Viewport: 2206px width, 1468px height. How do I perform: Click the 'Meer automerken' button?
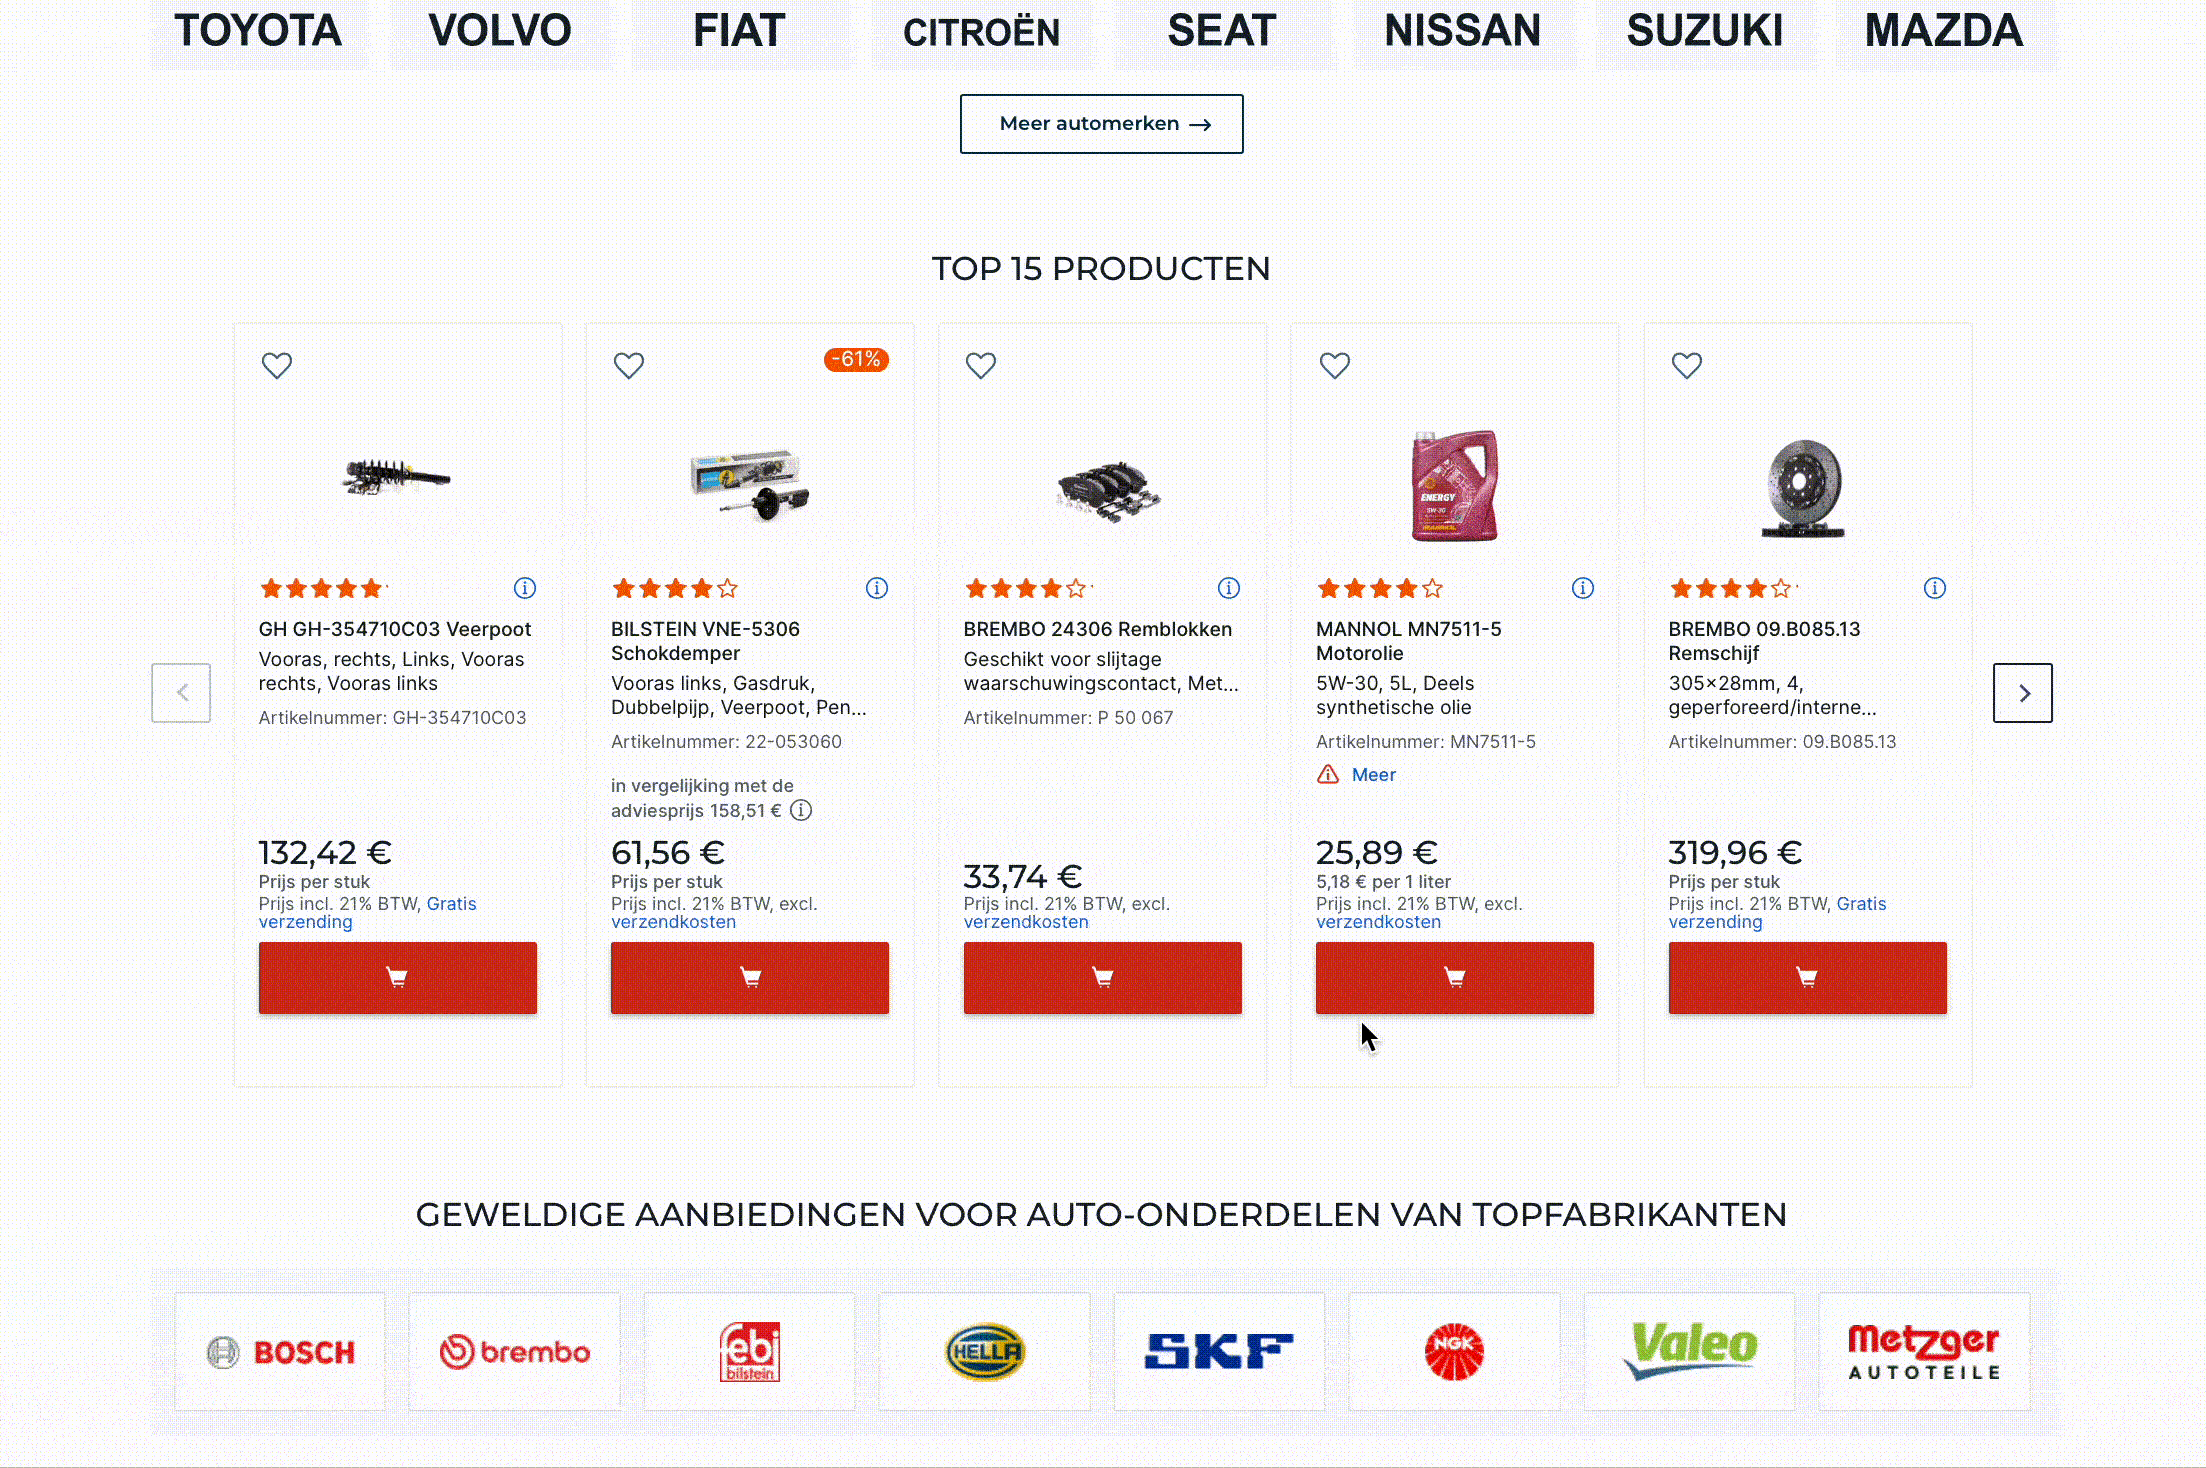tap(1101, 124)
